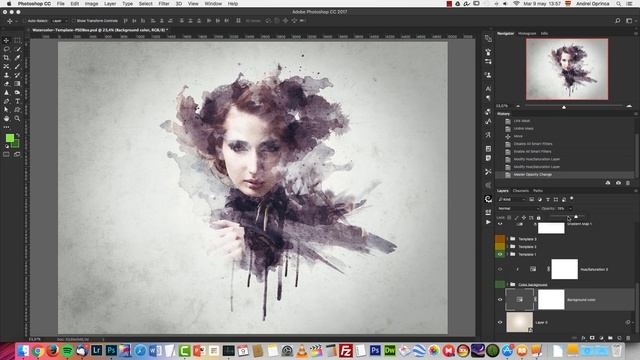Select the Clone Stamp tool
Viewport: 640px width, 360px height.
(x=7, y=75)
